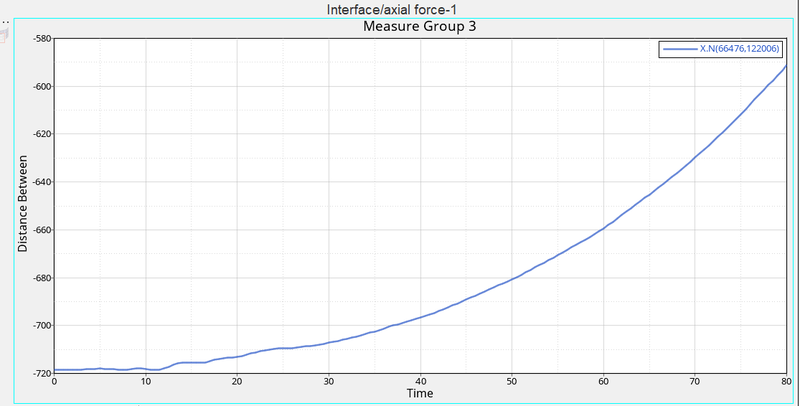Select the "Time" X-axis label
Viewport: 800px width, 406px height.
420,393
